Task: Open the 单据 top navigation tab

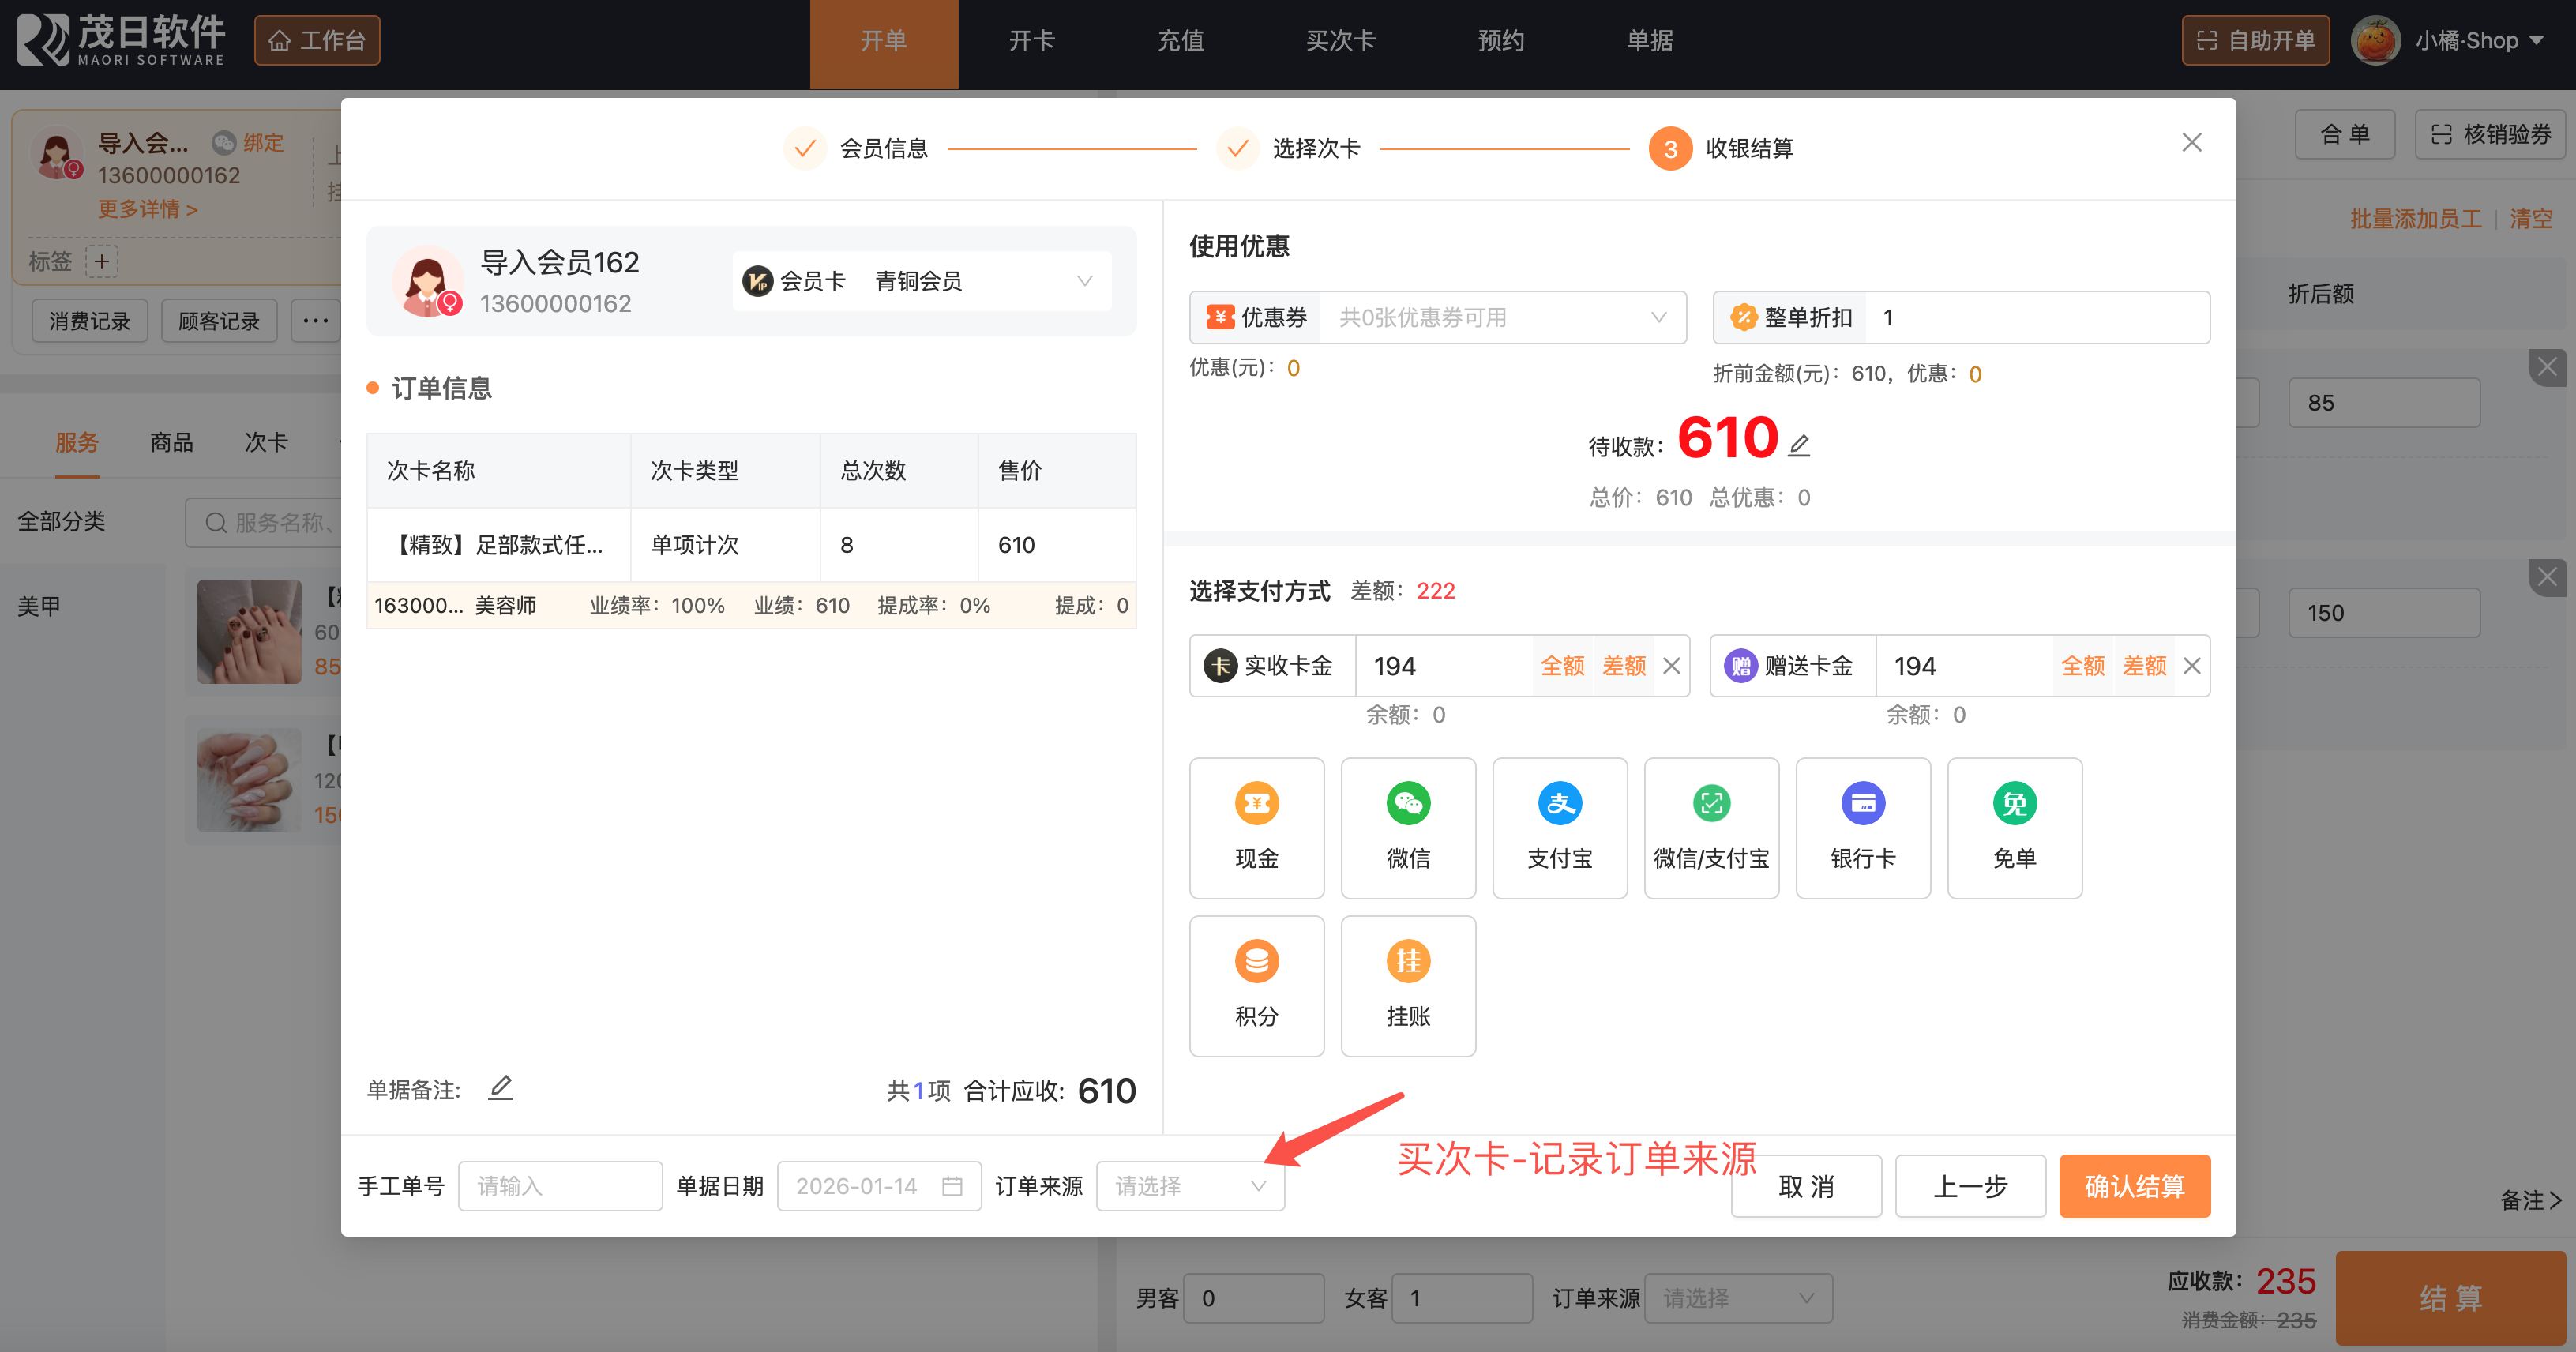Action: 1649,41
